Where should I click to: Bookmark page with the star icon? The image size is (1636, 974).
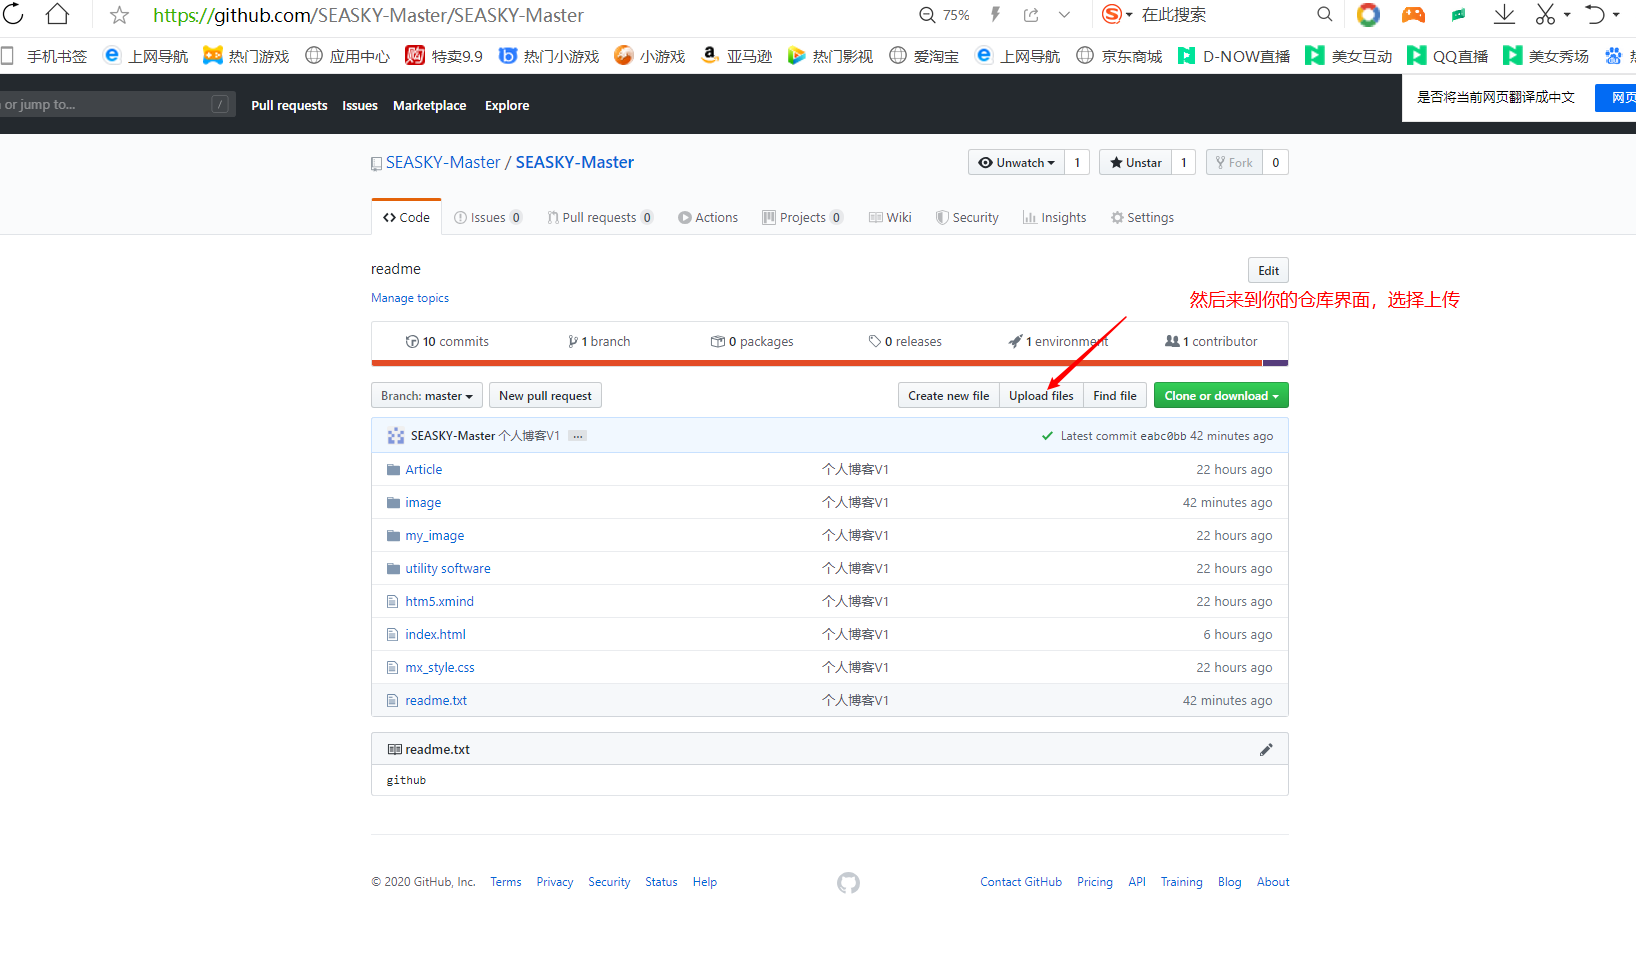click(119, 15)
